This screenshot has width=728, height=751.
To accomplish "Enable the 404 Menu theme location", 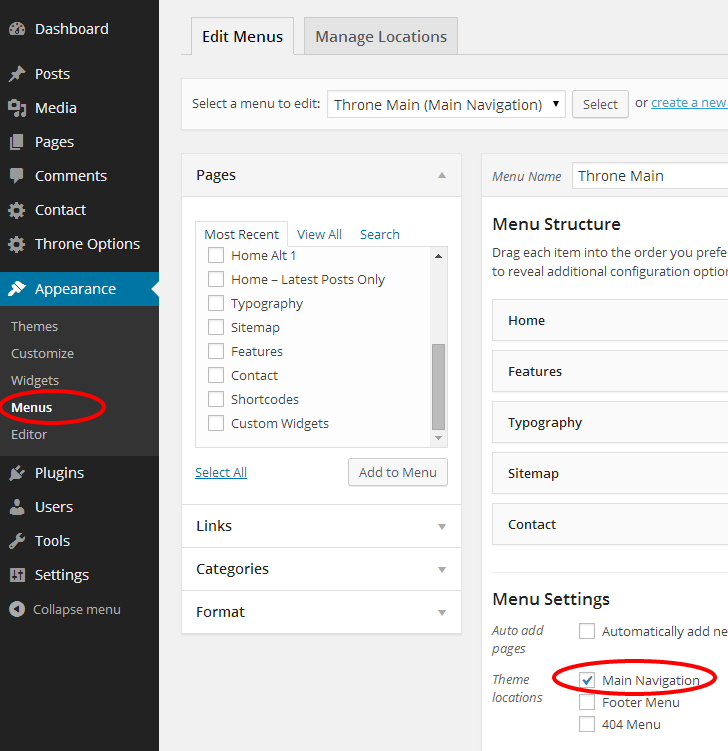I will point(587,724).
